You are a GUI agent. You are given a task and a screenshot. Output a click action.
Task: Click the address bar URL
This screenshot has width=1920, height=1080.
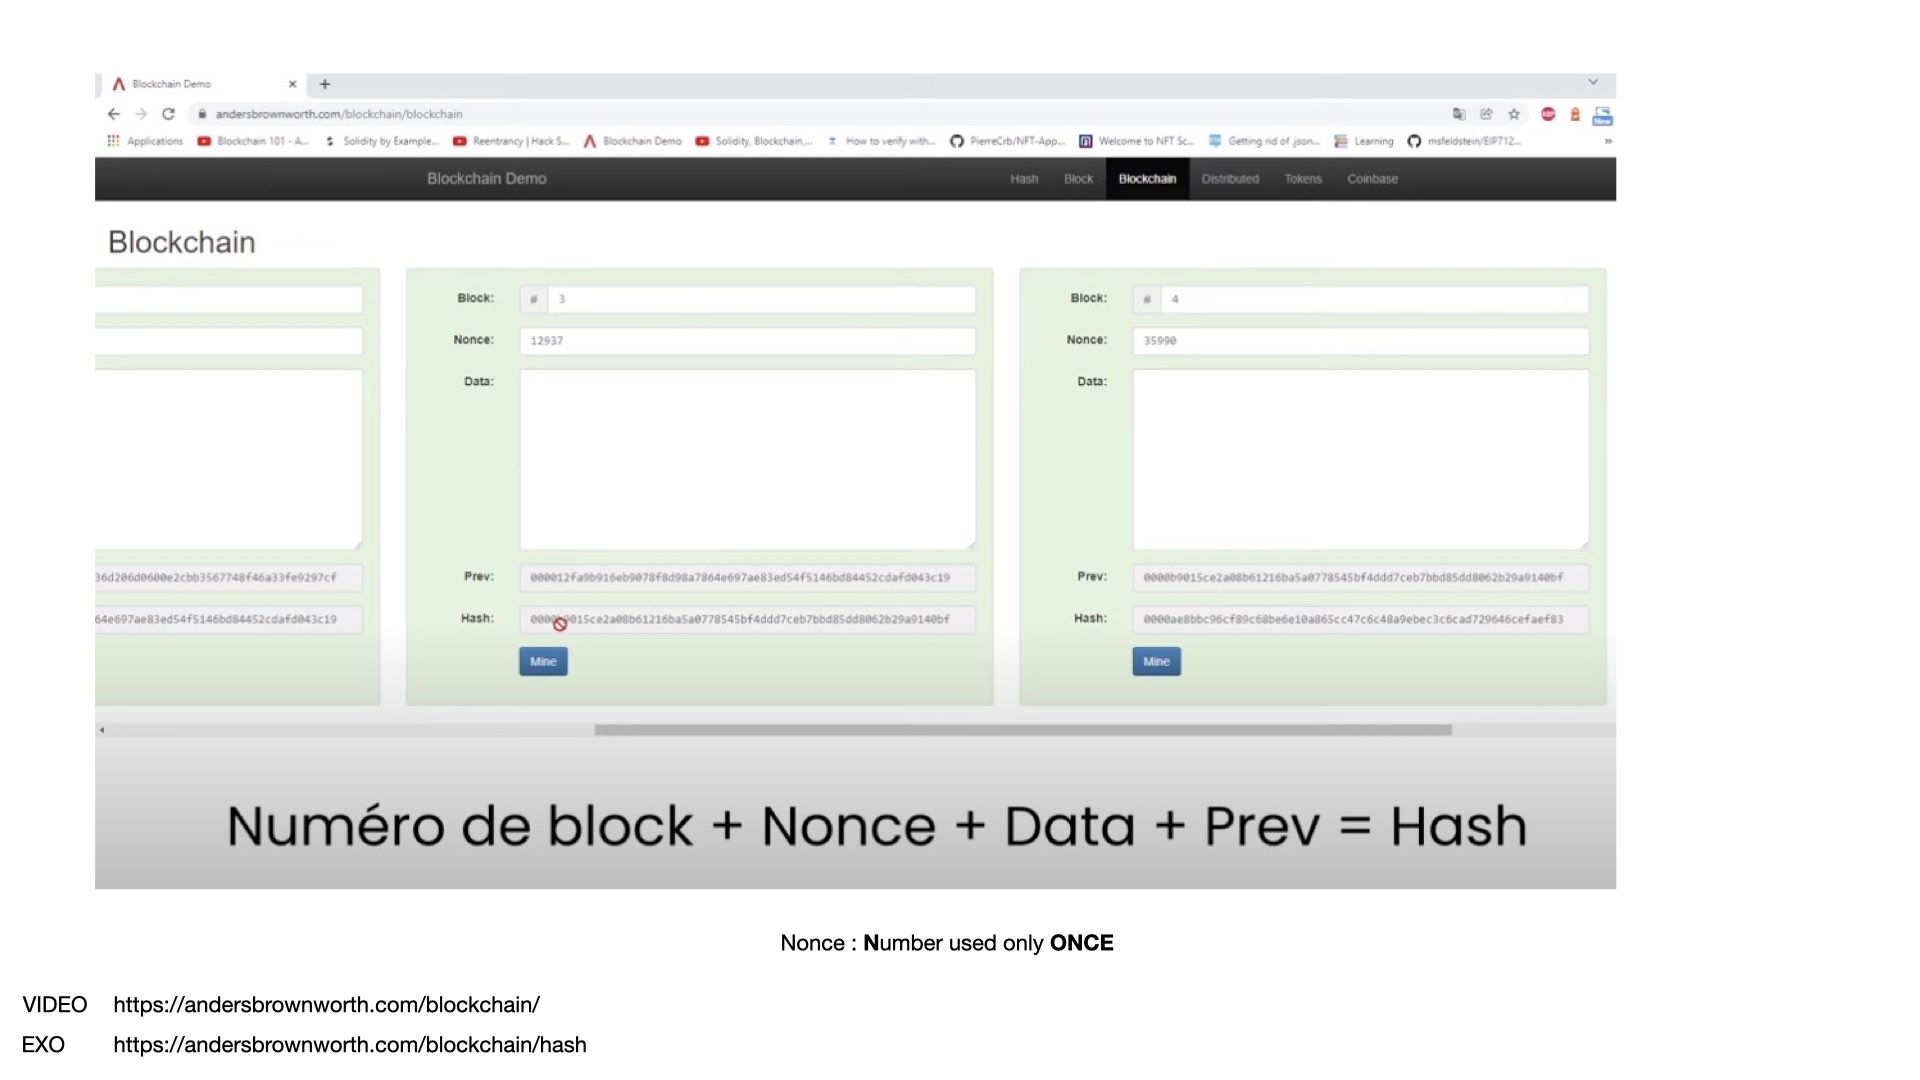pos(339,114)
